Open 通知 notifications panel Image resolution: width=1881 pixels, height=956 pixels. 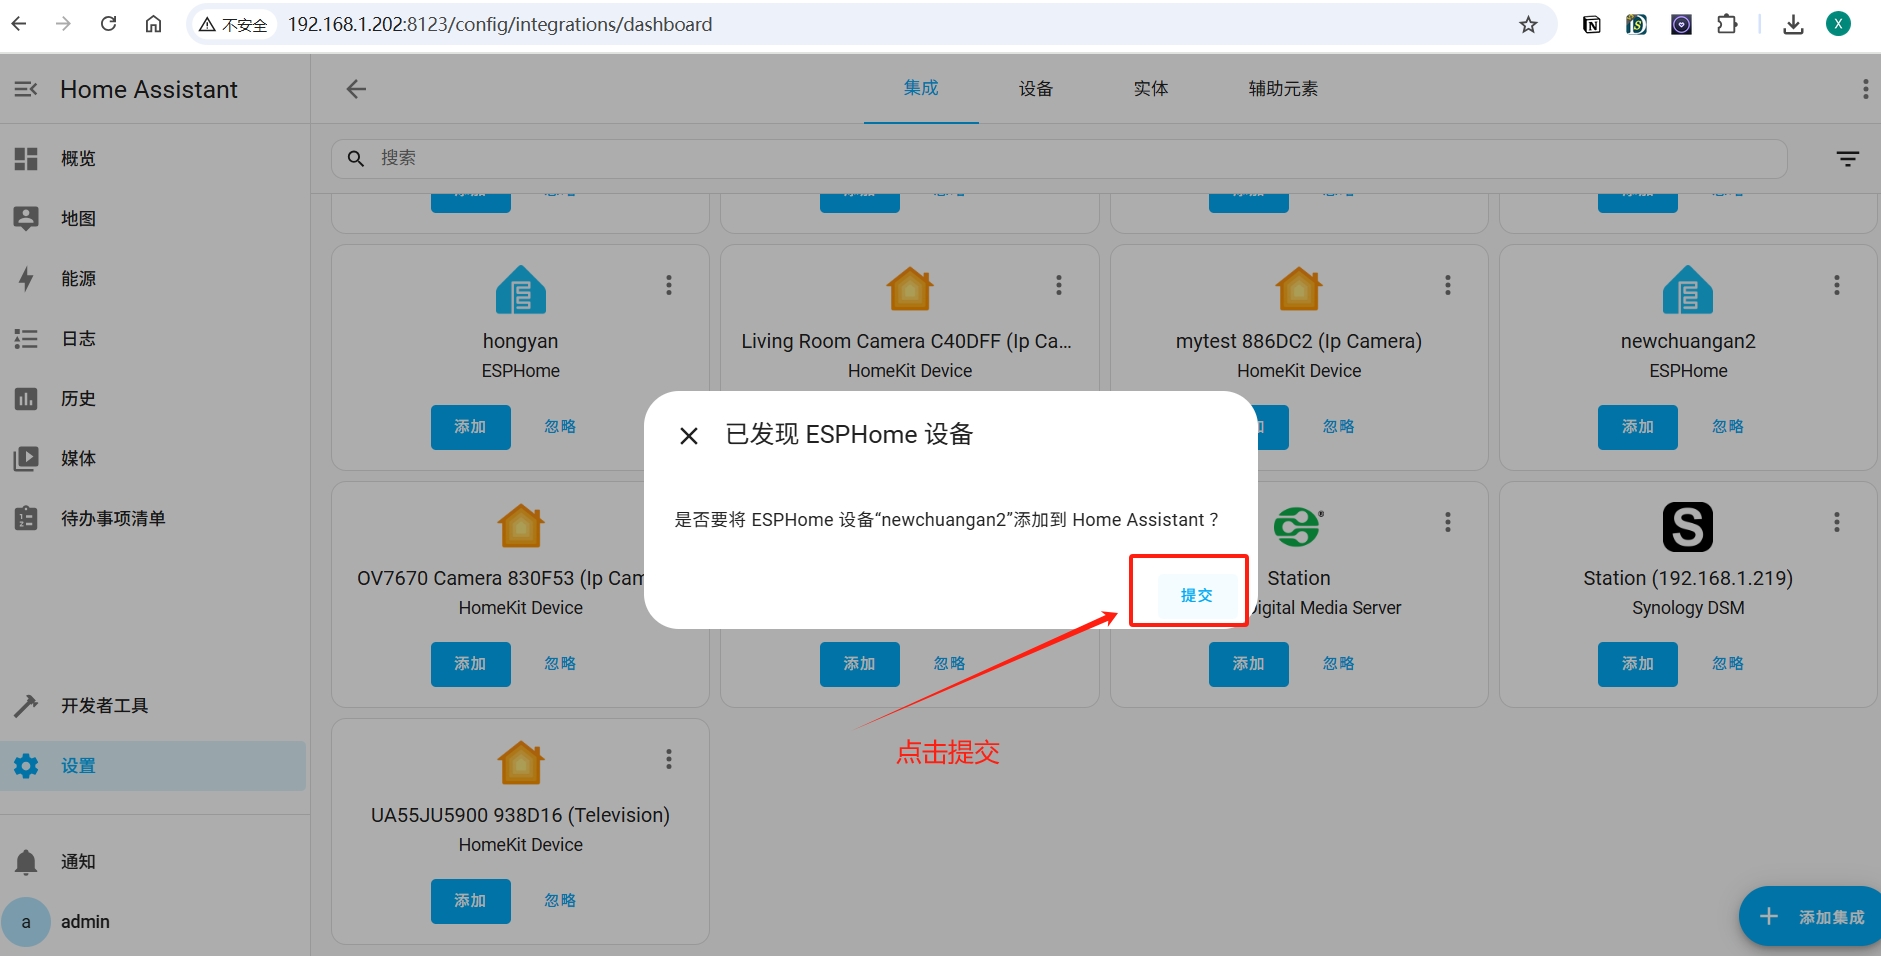(155, 861)
